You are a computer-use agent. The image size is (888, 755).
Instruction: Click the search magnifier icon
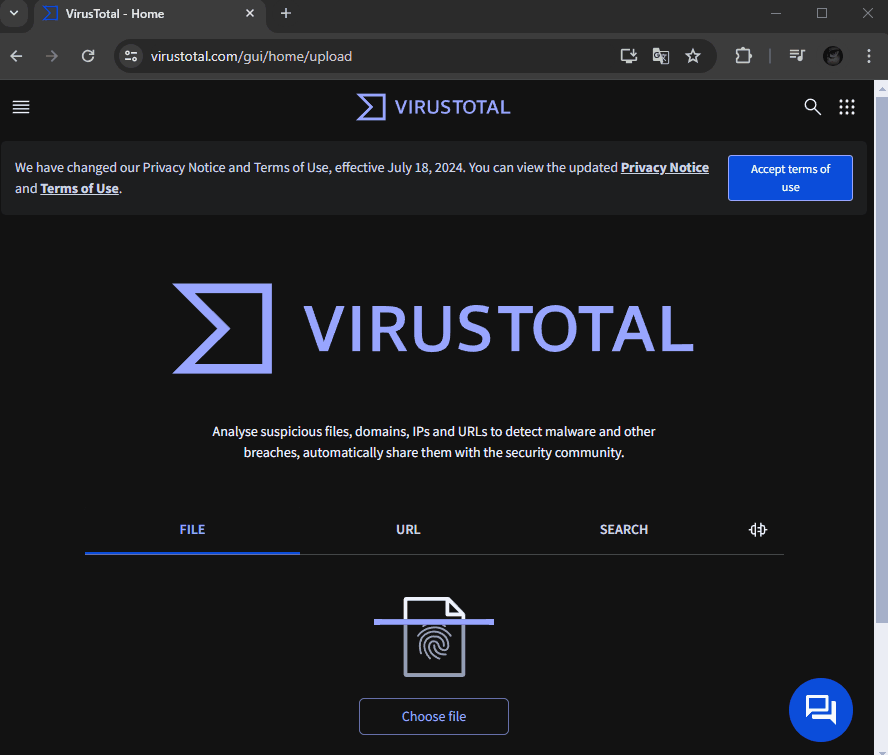click(x=812, y=107)
